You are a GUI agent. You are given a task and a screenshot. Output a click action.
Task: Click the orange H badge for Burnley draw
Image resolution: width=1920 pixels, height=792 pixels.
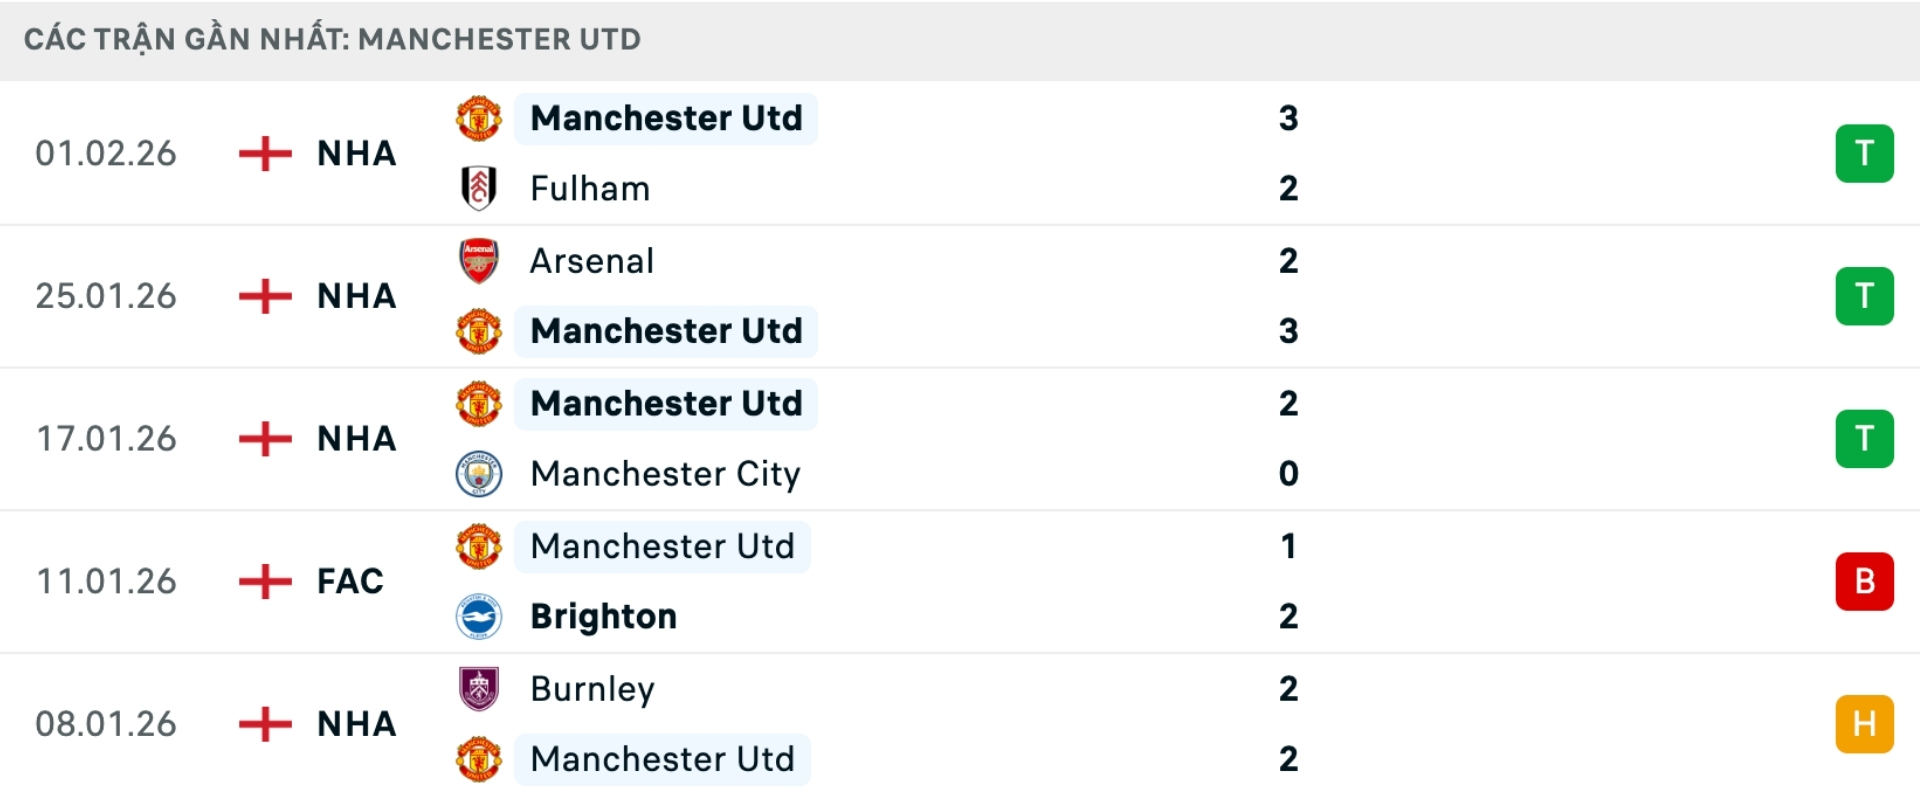[x=1864, y=723]
